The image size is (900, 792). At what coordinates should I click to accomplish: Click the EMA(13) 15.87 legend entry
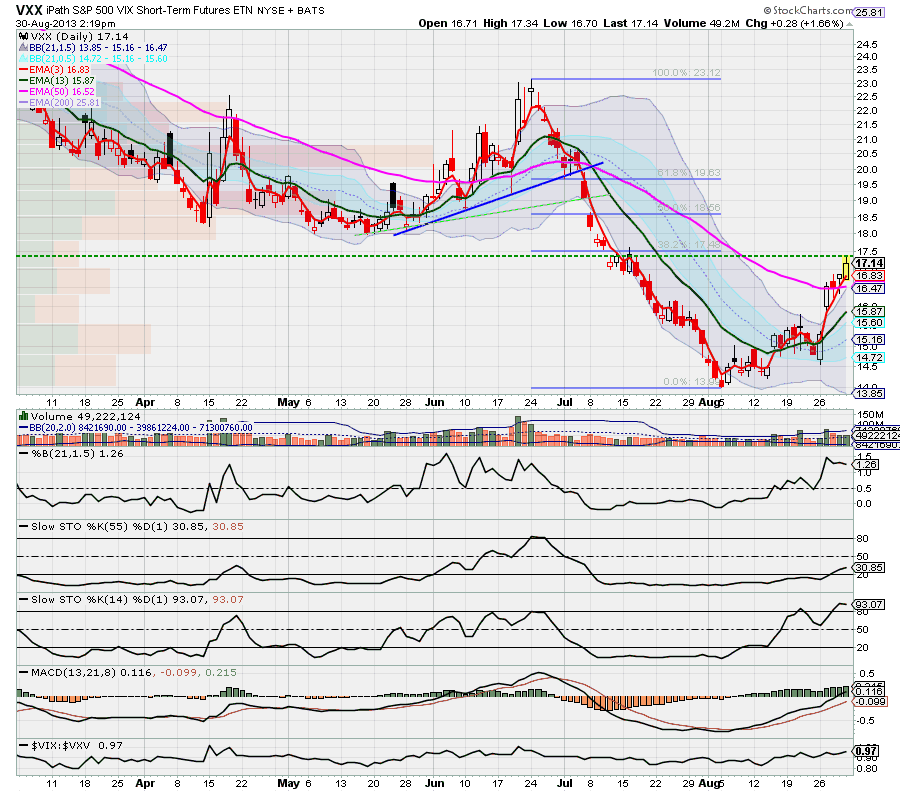(x=62, y=80)
